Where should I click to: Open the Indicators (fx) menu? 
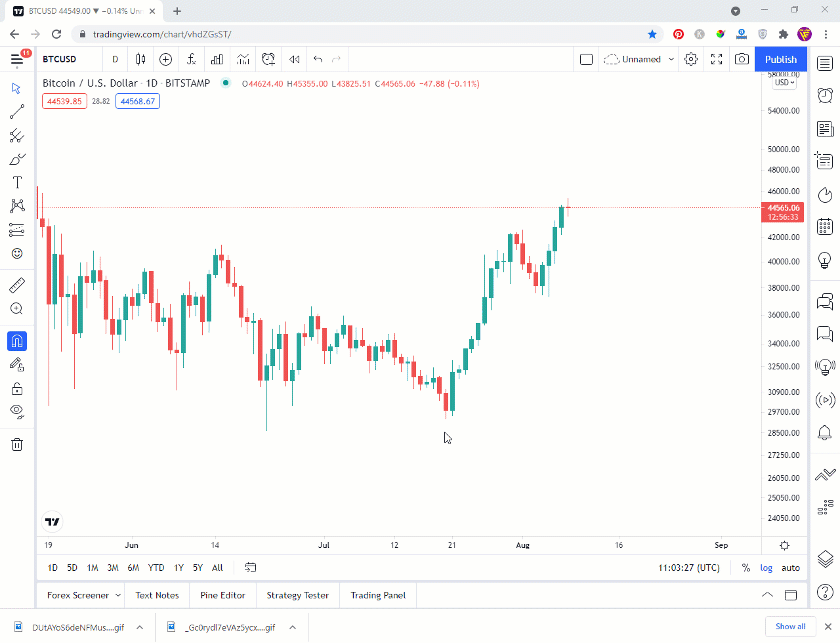[x=191, y=59]
